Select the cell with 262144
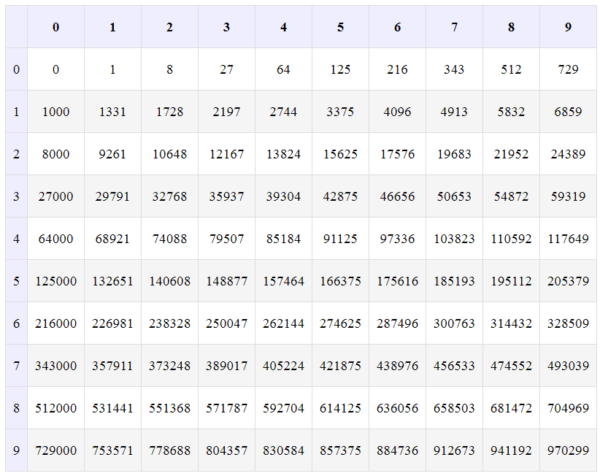600x476 pixels. point(283,324)
